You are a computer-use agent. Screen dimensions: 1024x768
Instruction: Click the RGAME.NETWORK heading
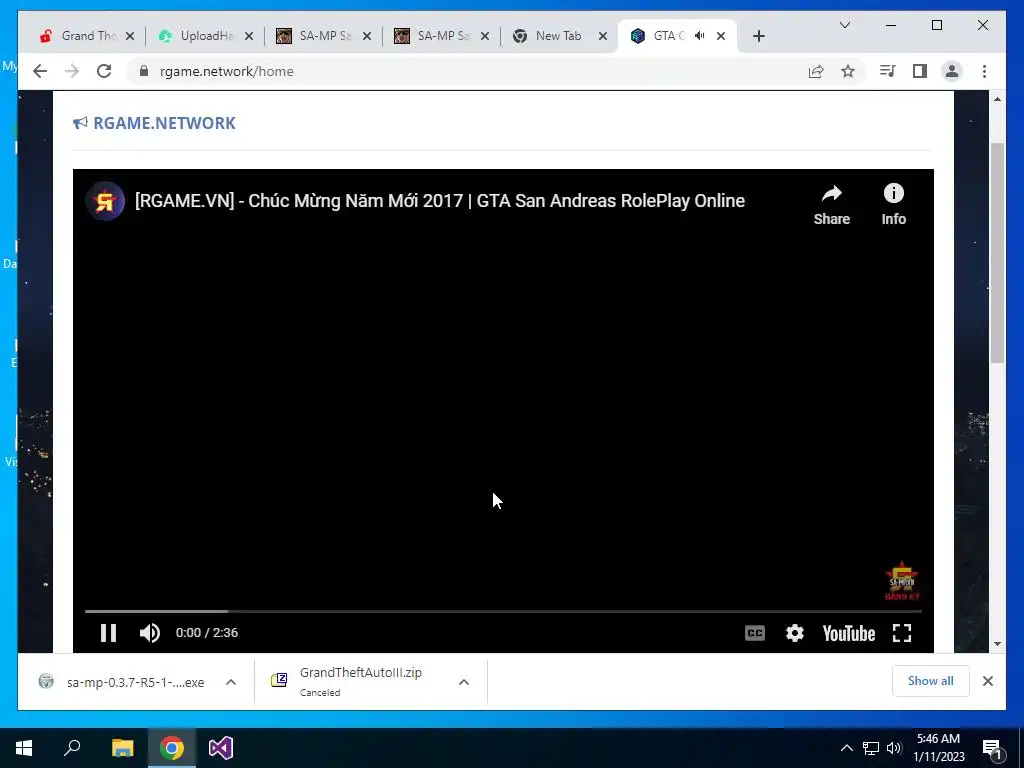[164, 123]
